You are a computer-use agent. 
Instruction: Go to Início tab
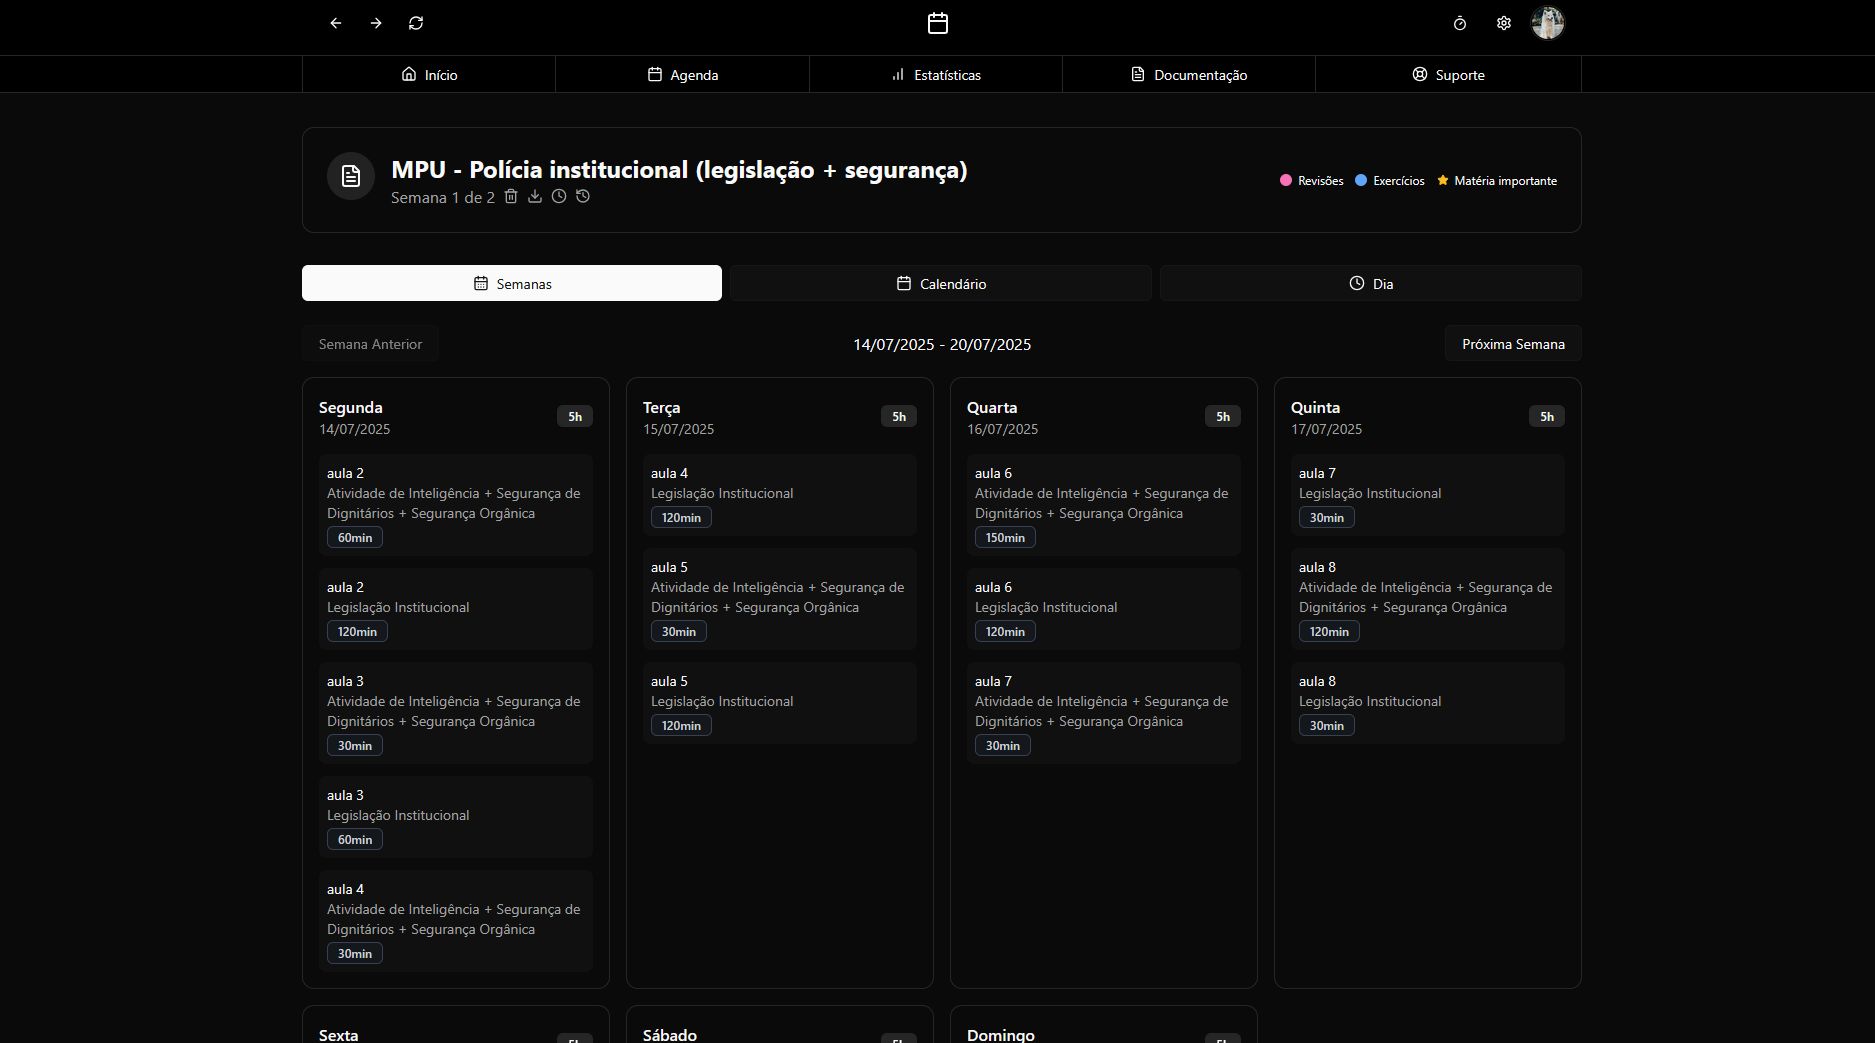pos(429,75)
